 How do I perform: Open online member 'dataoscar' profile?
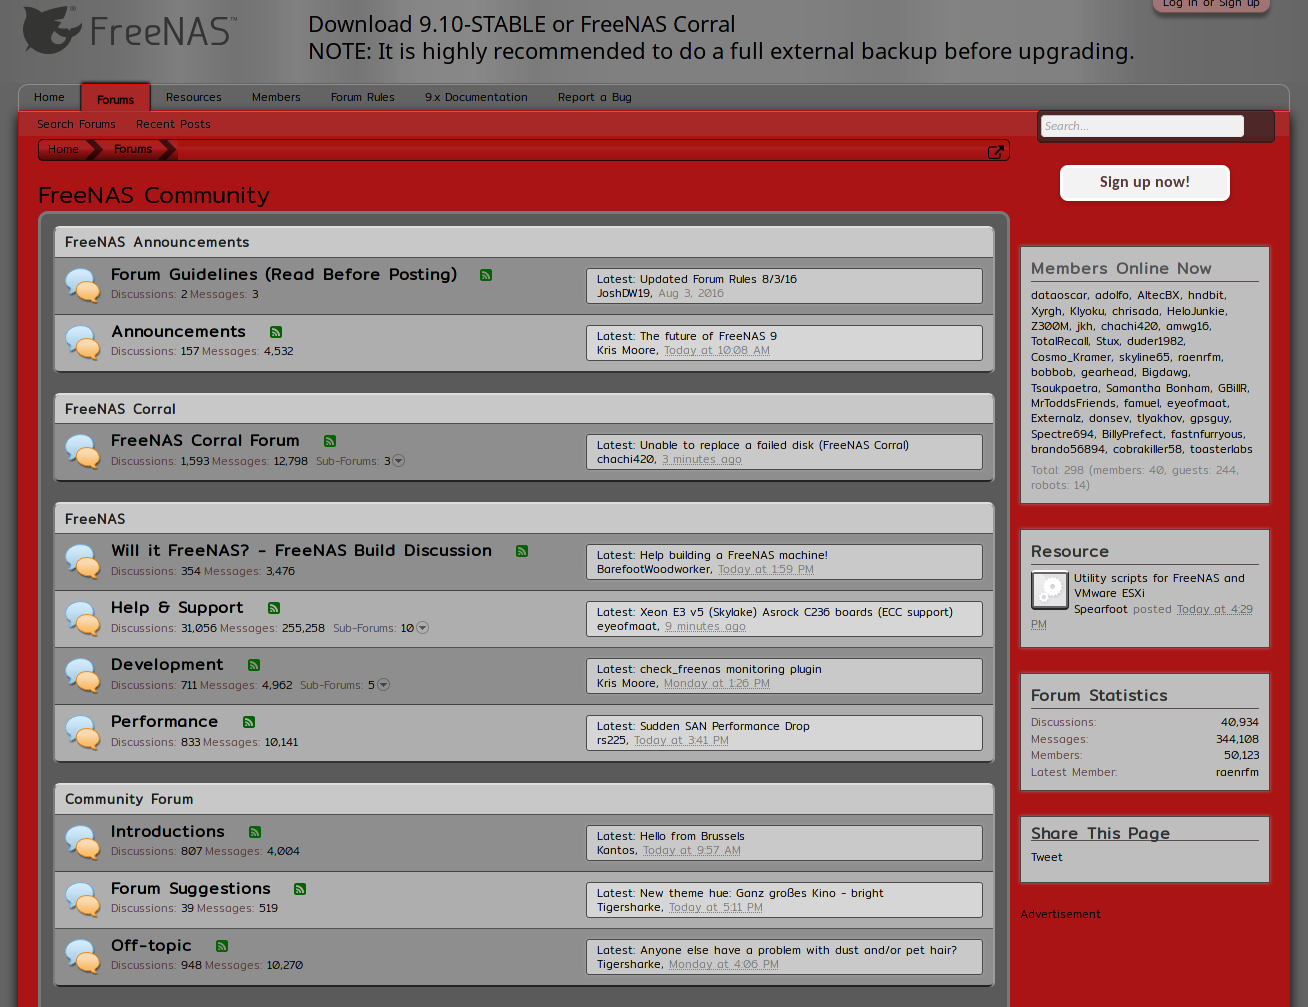point(1059,295)
